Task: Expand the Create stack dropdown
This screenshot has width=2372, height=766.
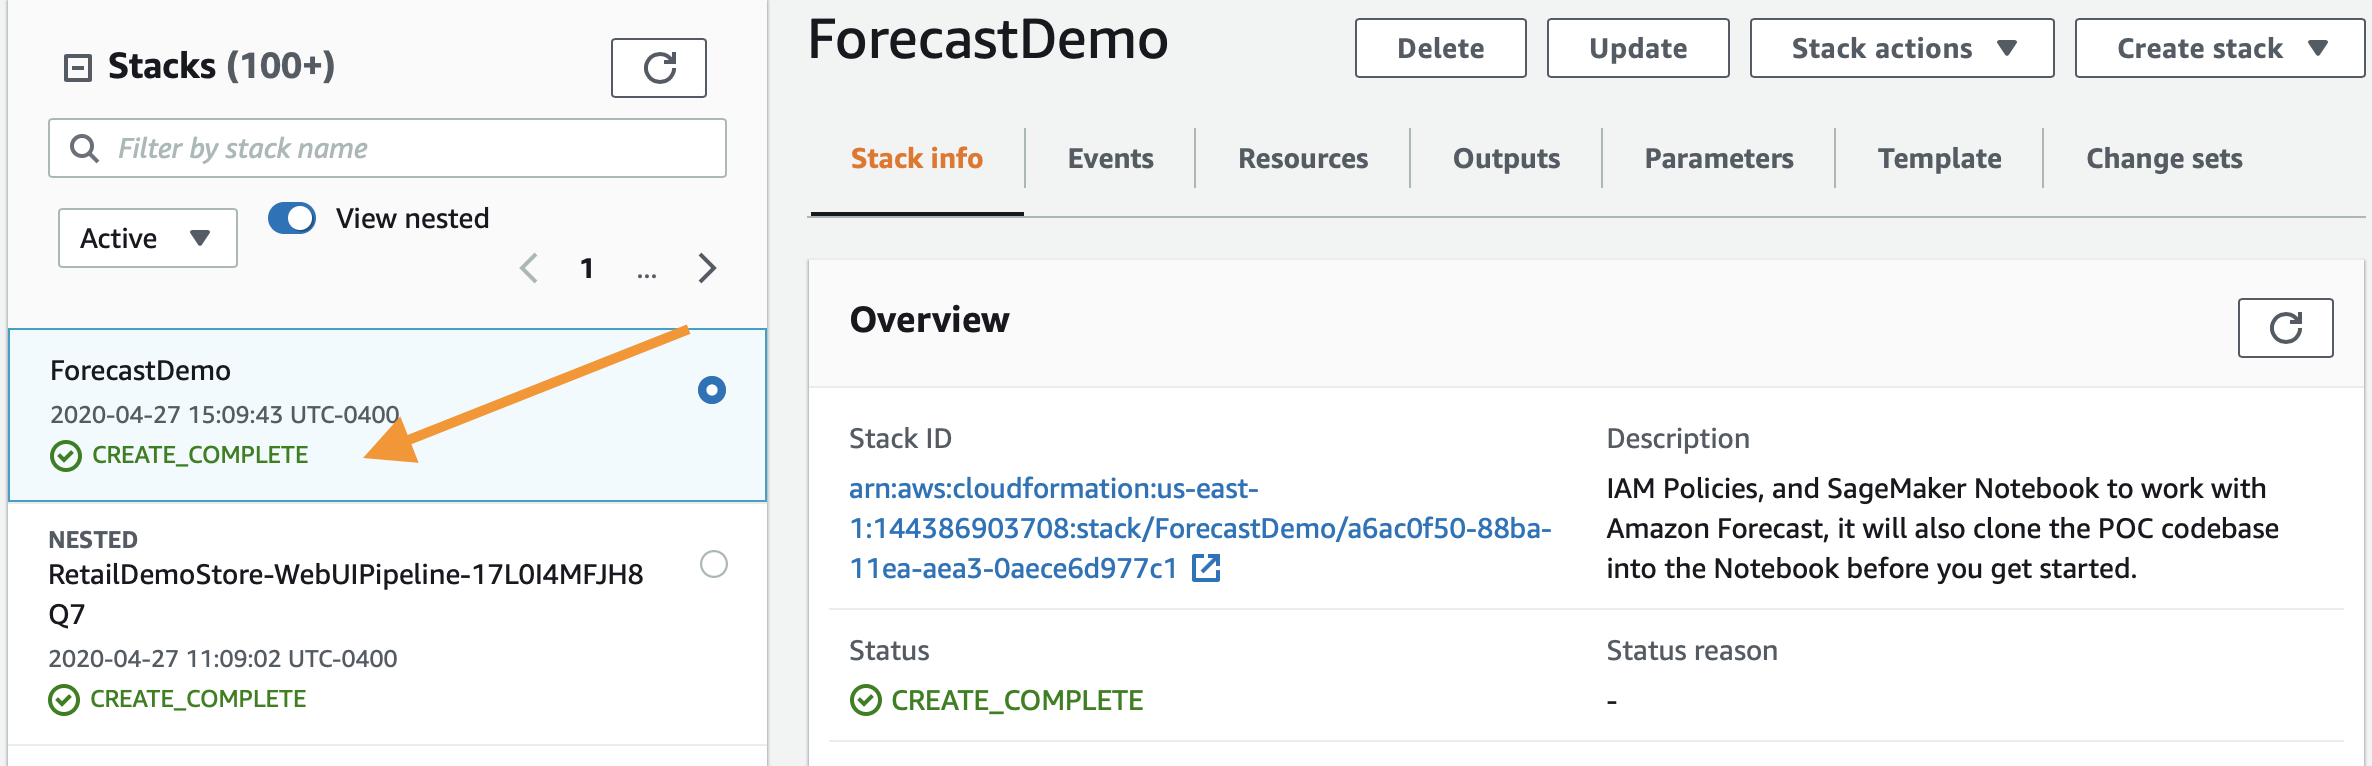Action: [x=2220, y=48]
